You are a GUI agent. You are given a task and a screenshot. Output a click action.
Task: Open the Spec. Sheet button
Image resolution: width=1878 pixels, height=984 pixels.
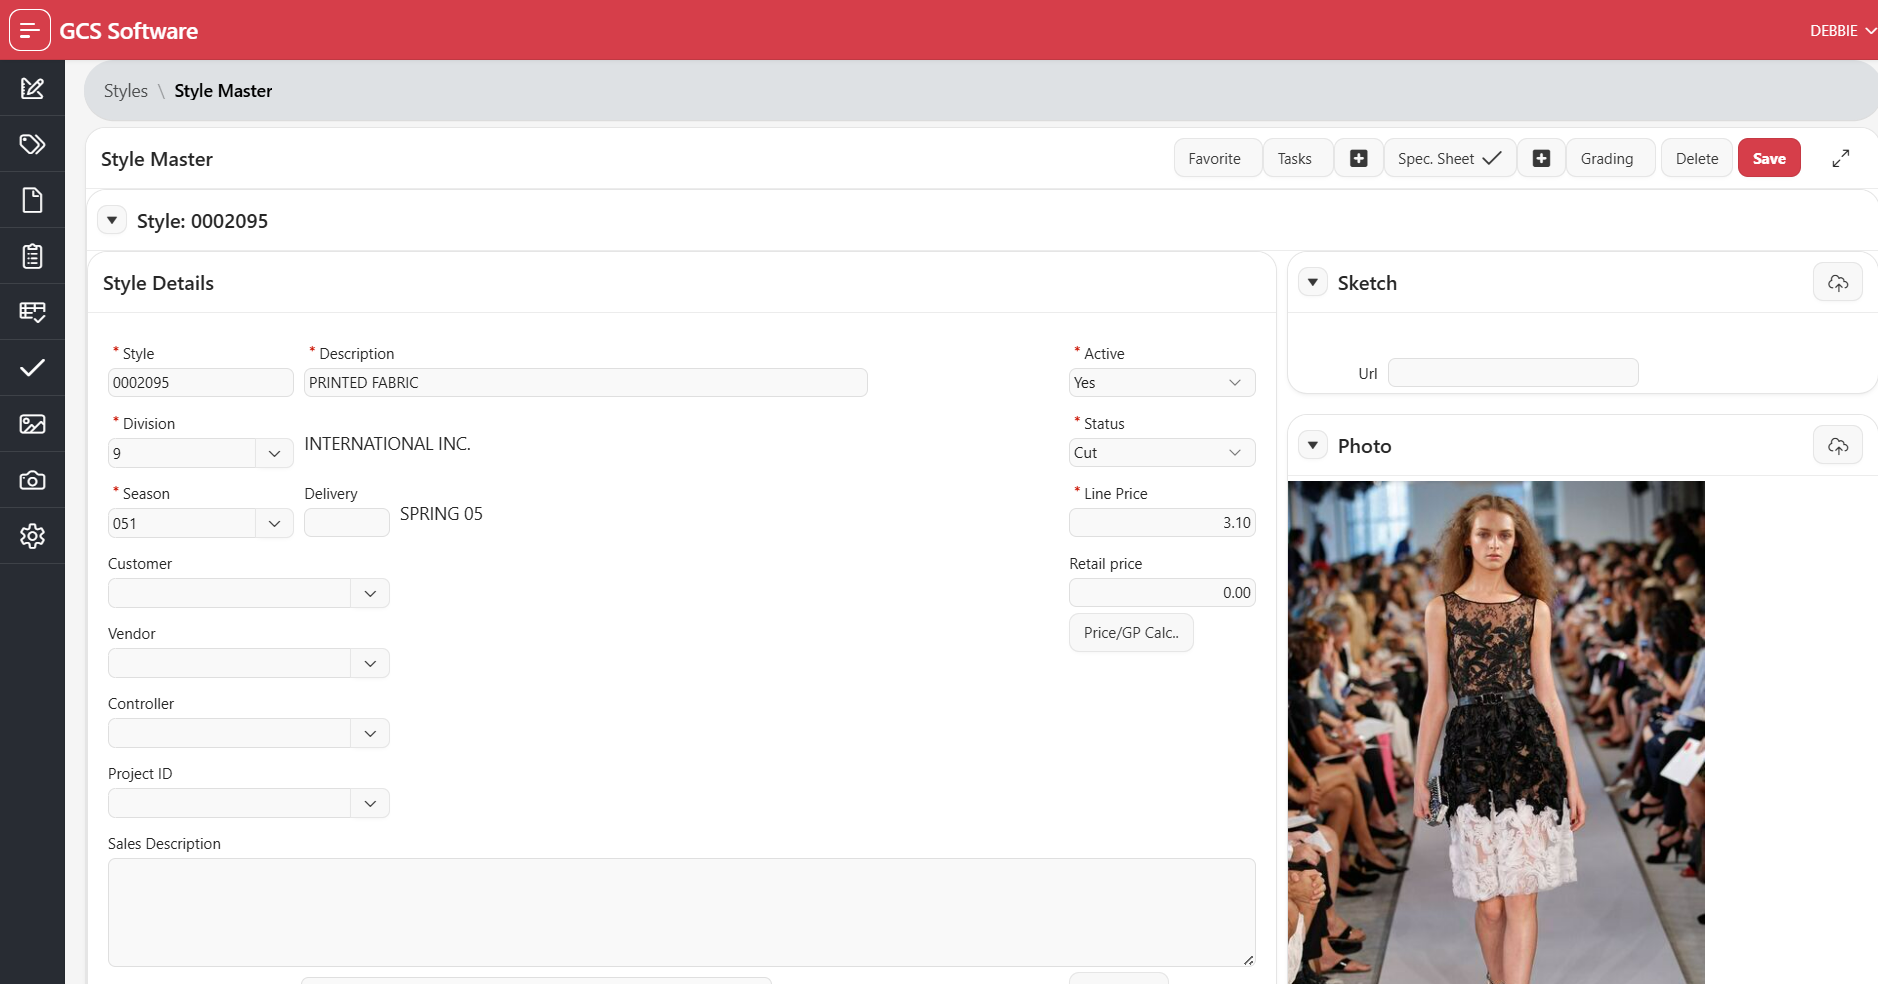[x=1450, y=158]
